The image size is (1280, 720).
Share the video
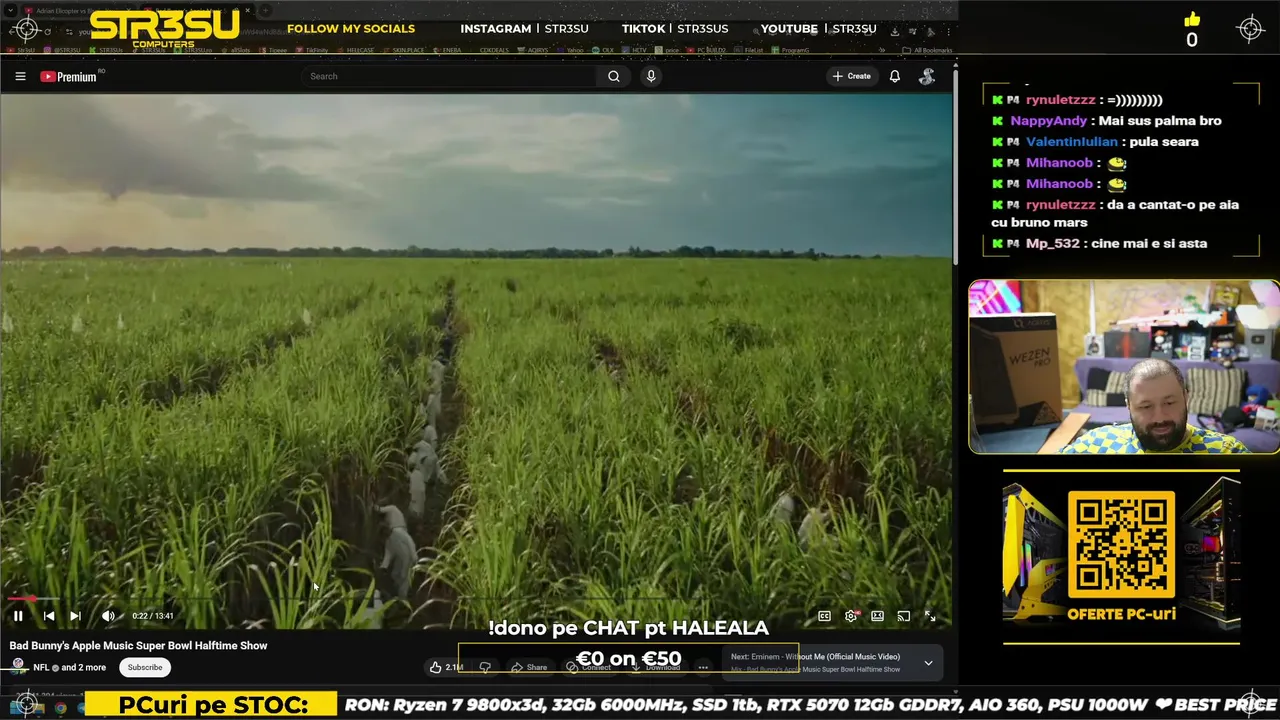[x=529, y=667]
